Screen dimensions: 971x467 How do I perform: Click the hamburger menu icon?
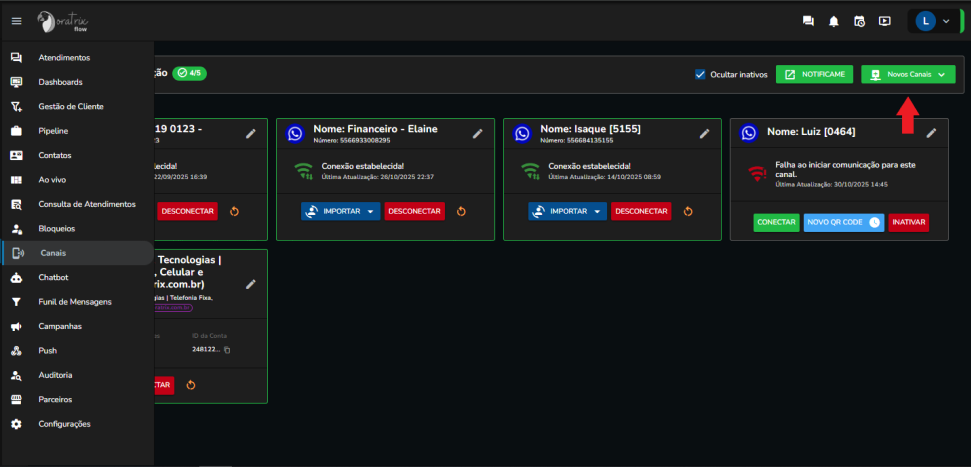click(x=16, y=21)
